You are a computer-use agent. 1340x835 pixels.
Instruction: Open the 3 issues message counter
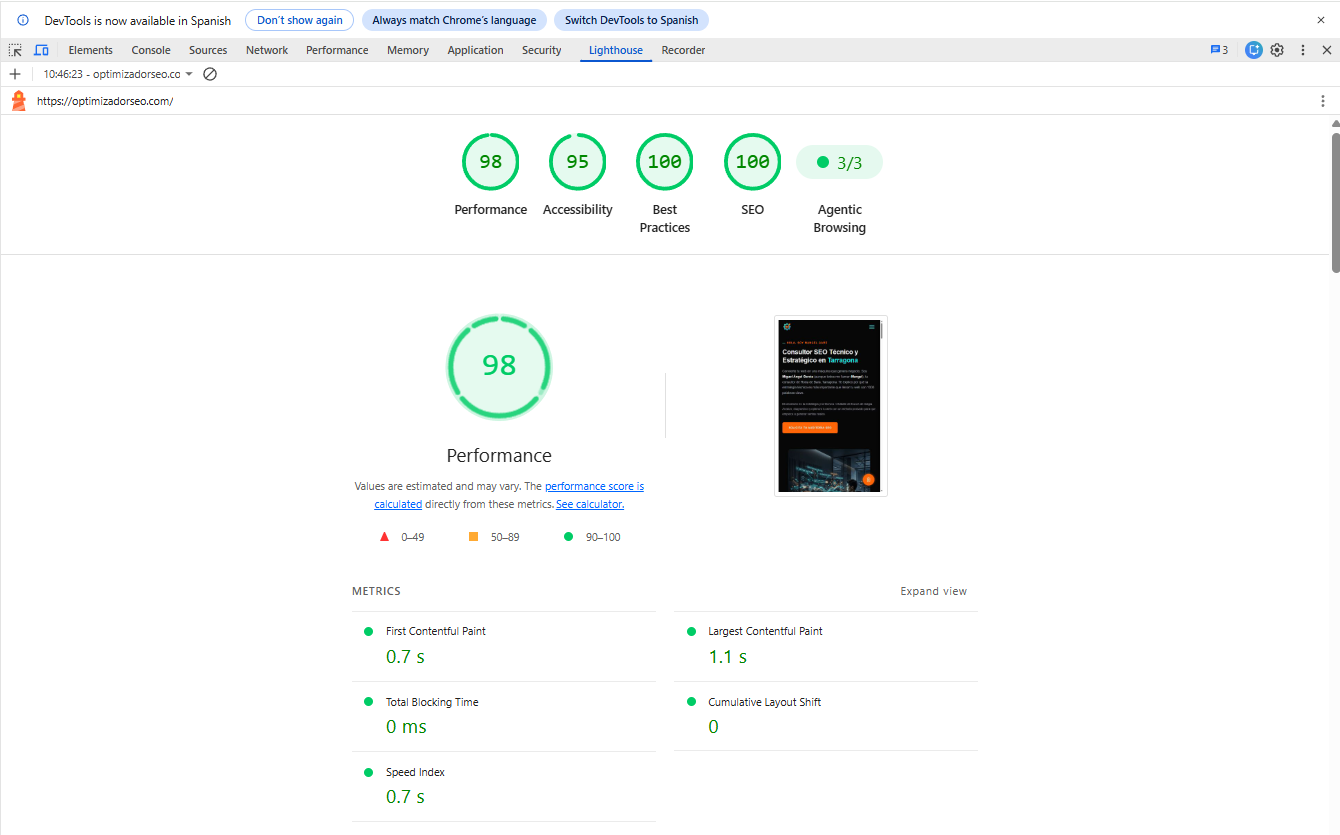(1219, 50)
